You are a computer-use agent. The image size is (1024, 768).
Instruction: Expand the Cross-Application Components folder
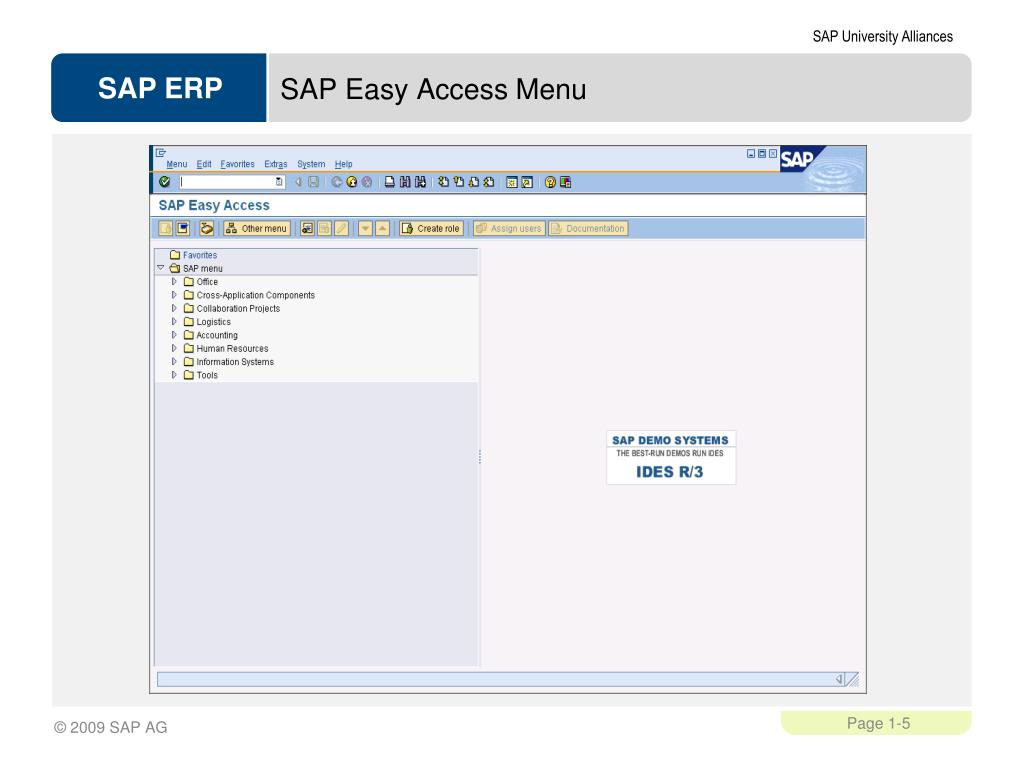[174, 295]
